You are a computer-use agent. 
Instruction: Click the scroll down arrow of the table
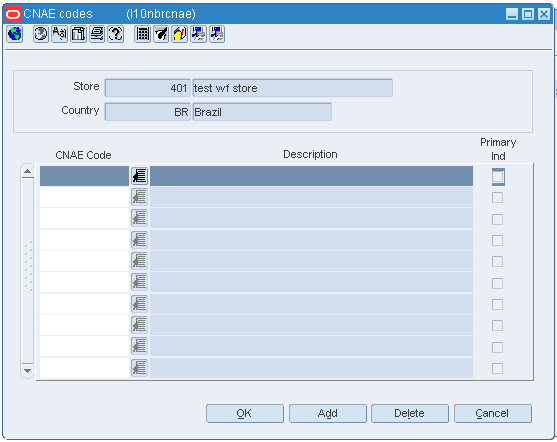tap(27, 371)
